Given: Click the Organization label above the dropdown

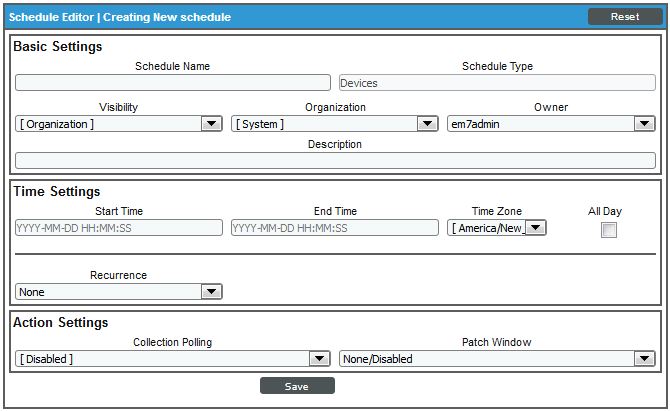Looking at the screenshot, I should tap(335, 107).
